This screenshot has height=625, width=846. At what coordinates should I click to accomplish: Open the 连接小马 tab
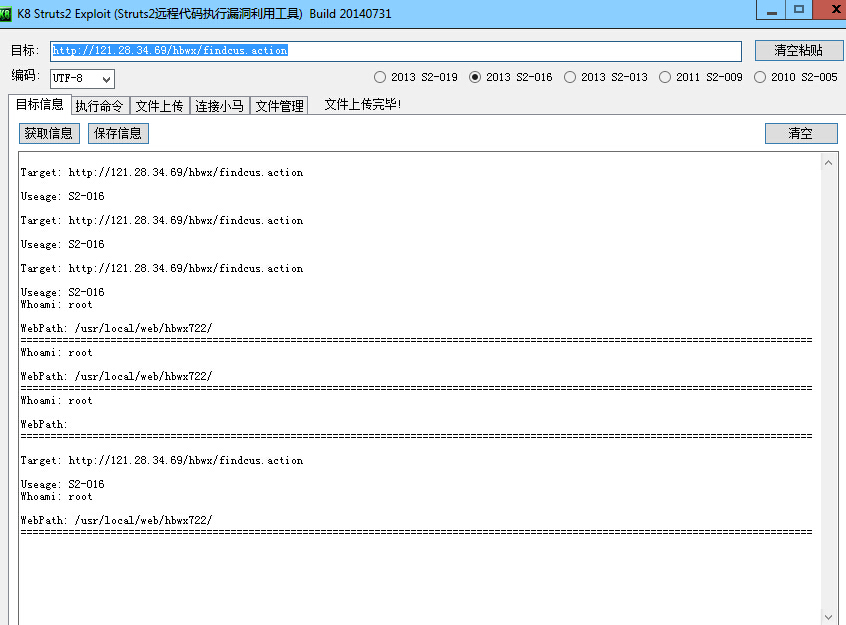click(x=219, y=106)
